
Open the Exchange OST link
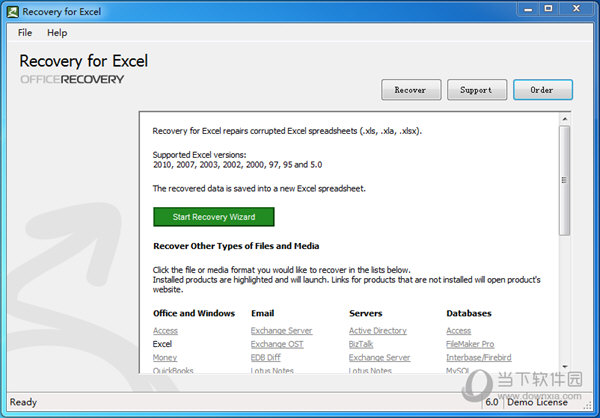[277, 344]
